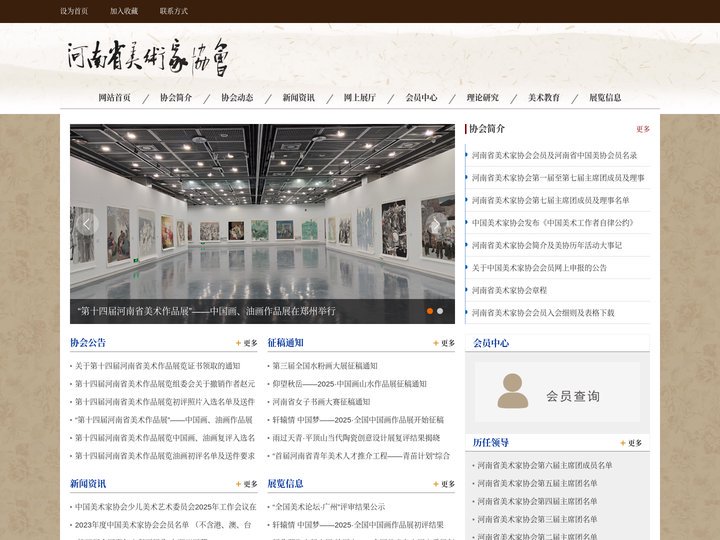Click the 协会公告 section heading
720x540 pixels.
coord(88,343)
